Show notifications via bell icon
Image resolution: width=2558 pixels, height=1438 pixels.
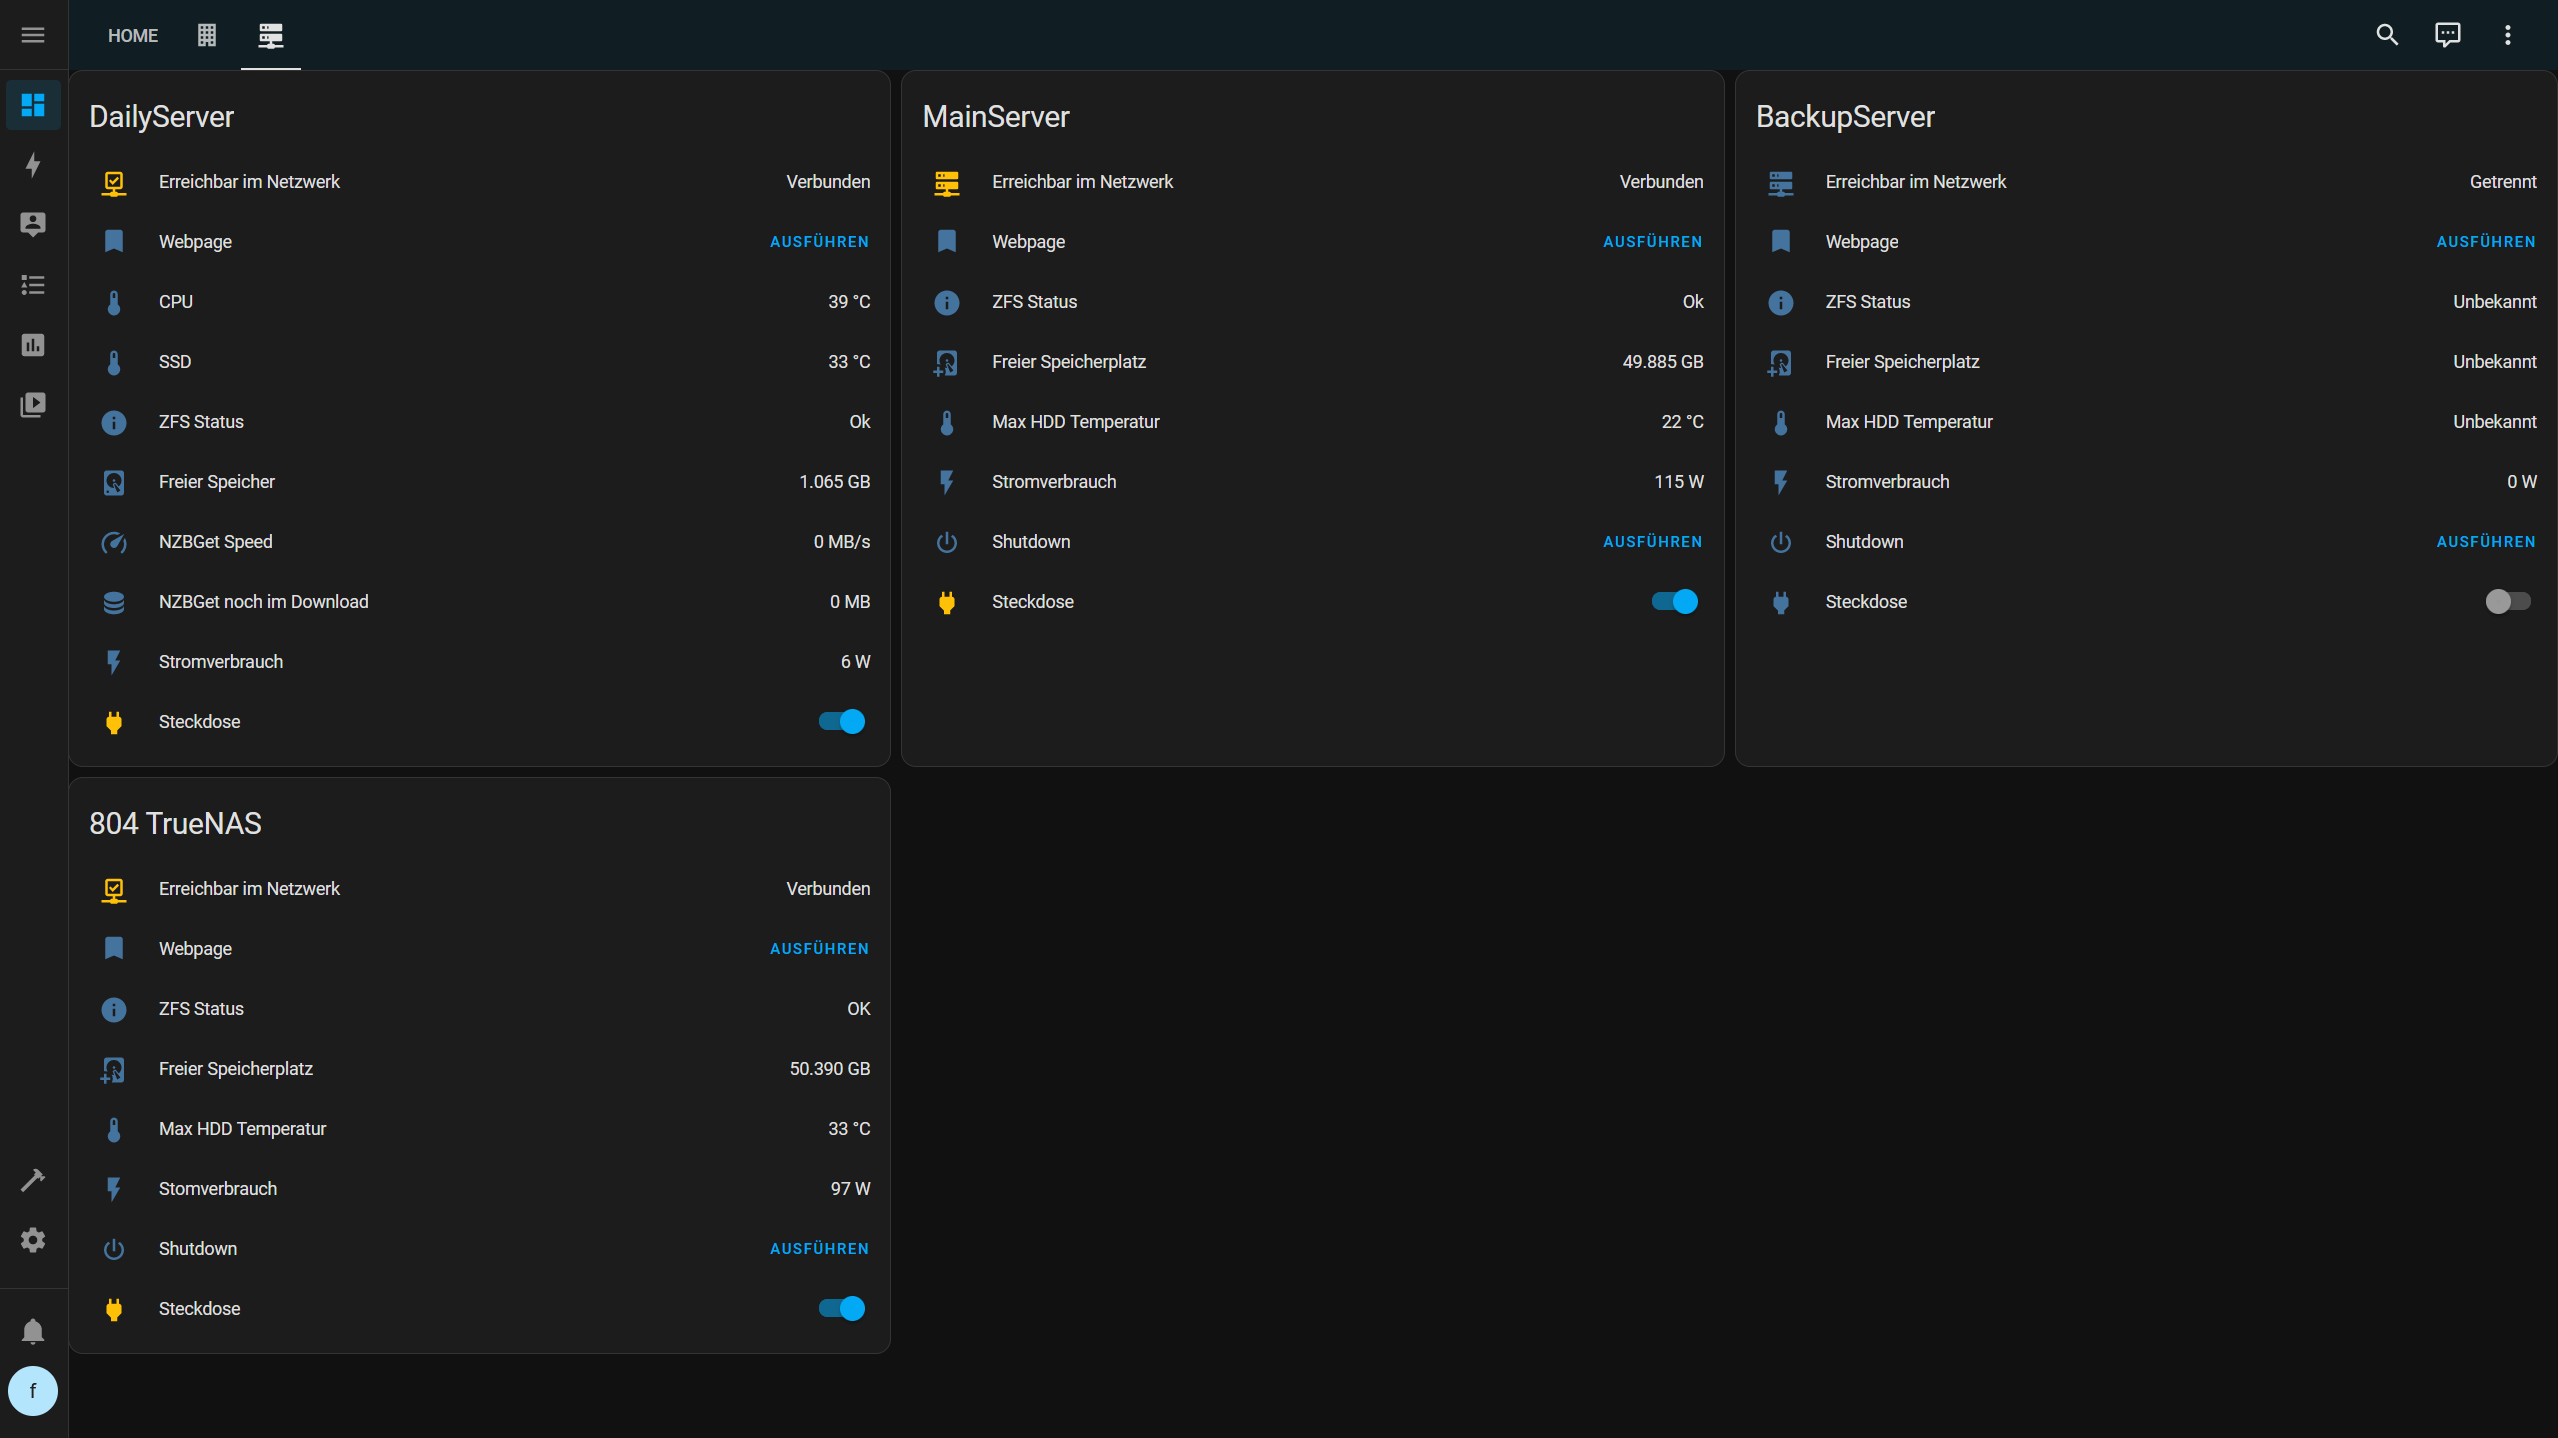tap(33, 1331)
